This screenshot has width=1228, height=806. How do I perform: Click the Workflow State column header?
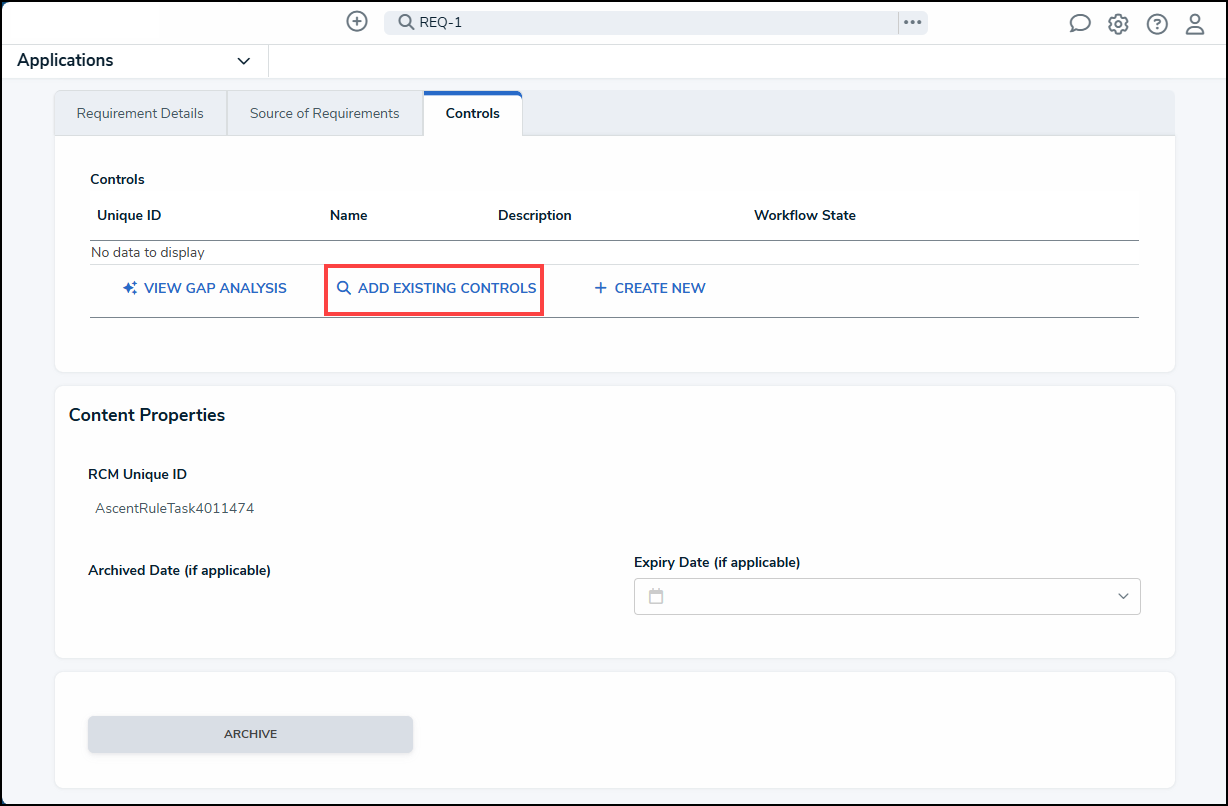pyautogui.click(x=805, y=215)
